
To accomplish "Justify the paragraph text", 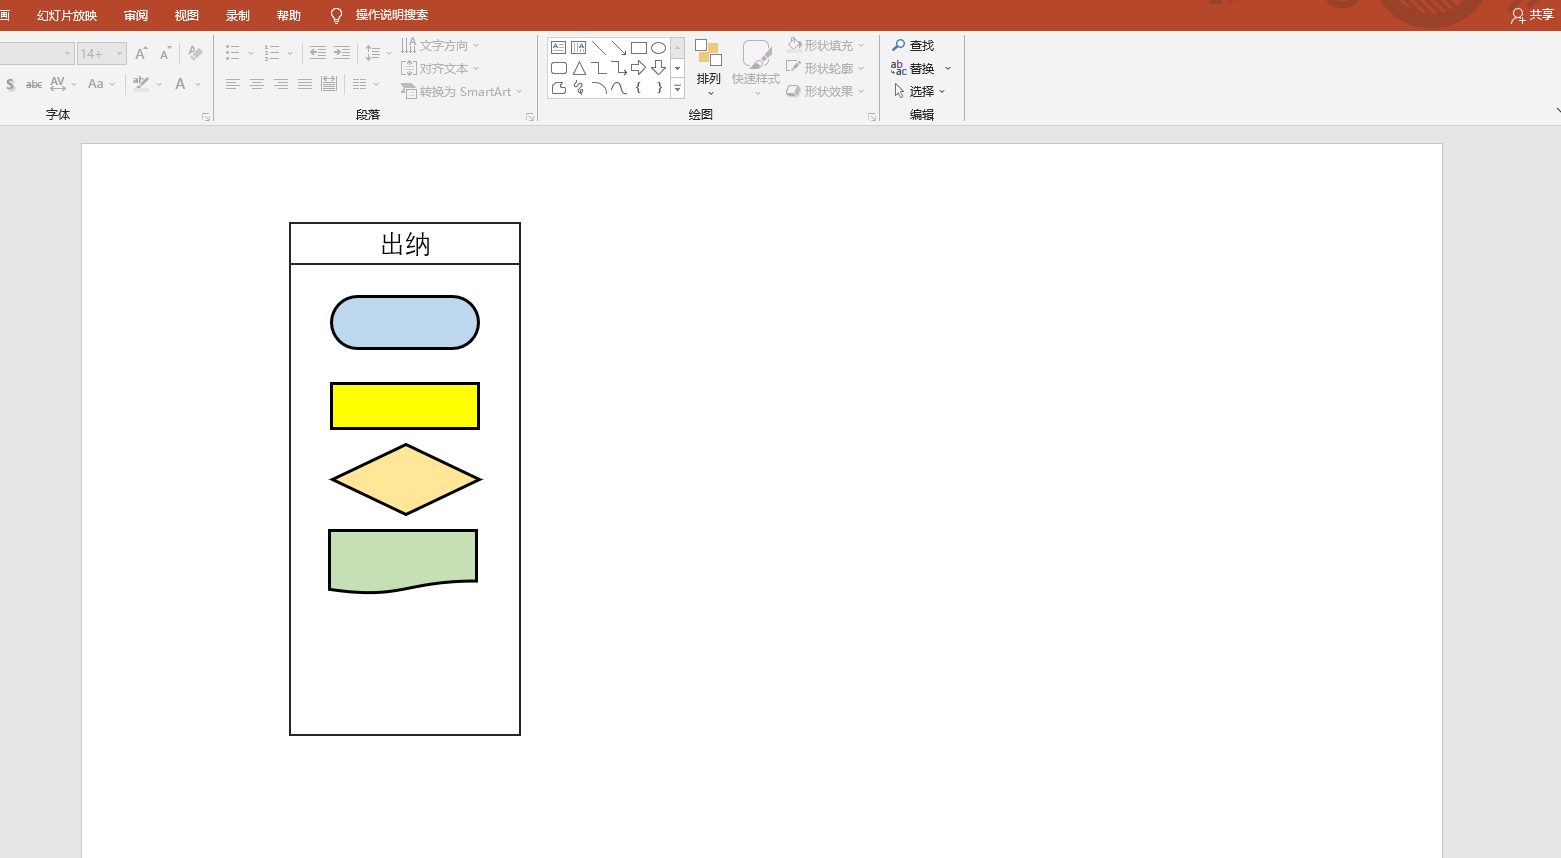I will [x=305, y=84].
